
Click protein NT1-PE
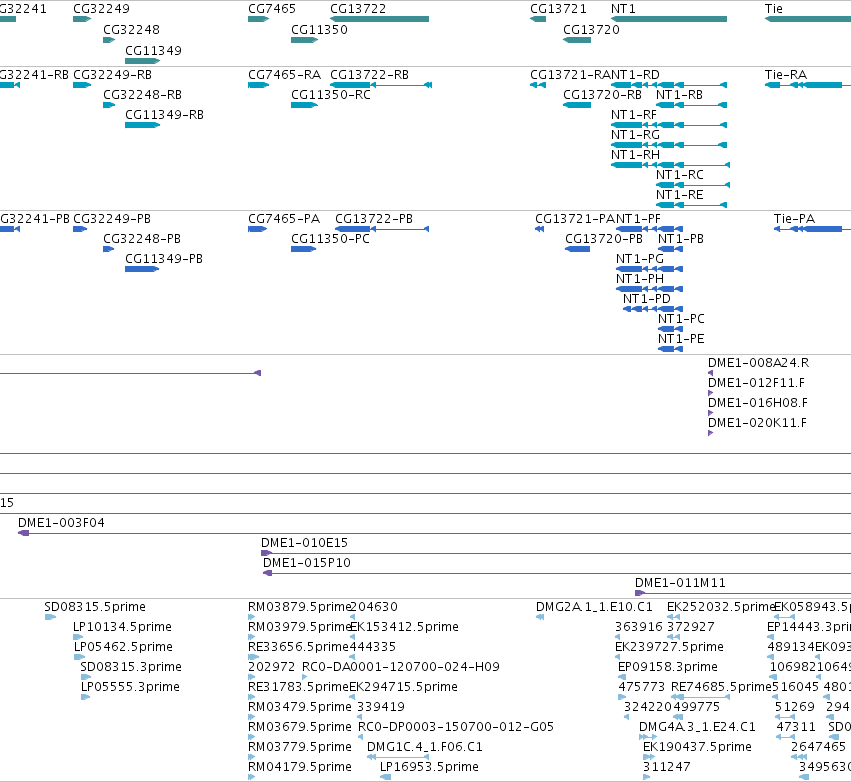pos(681,339)
